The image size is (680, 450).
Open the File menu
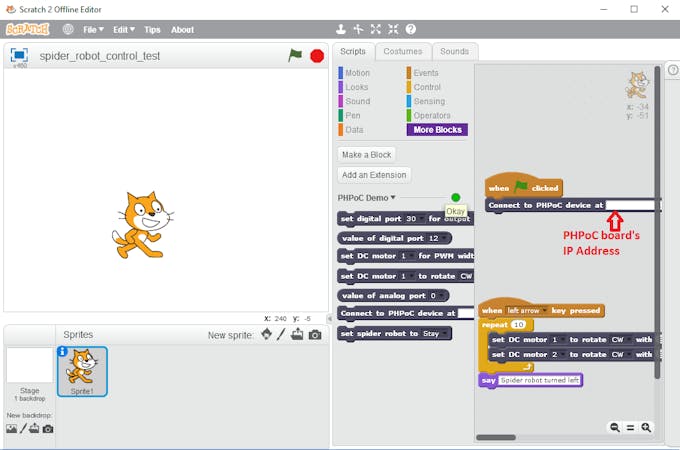point(93,29)
